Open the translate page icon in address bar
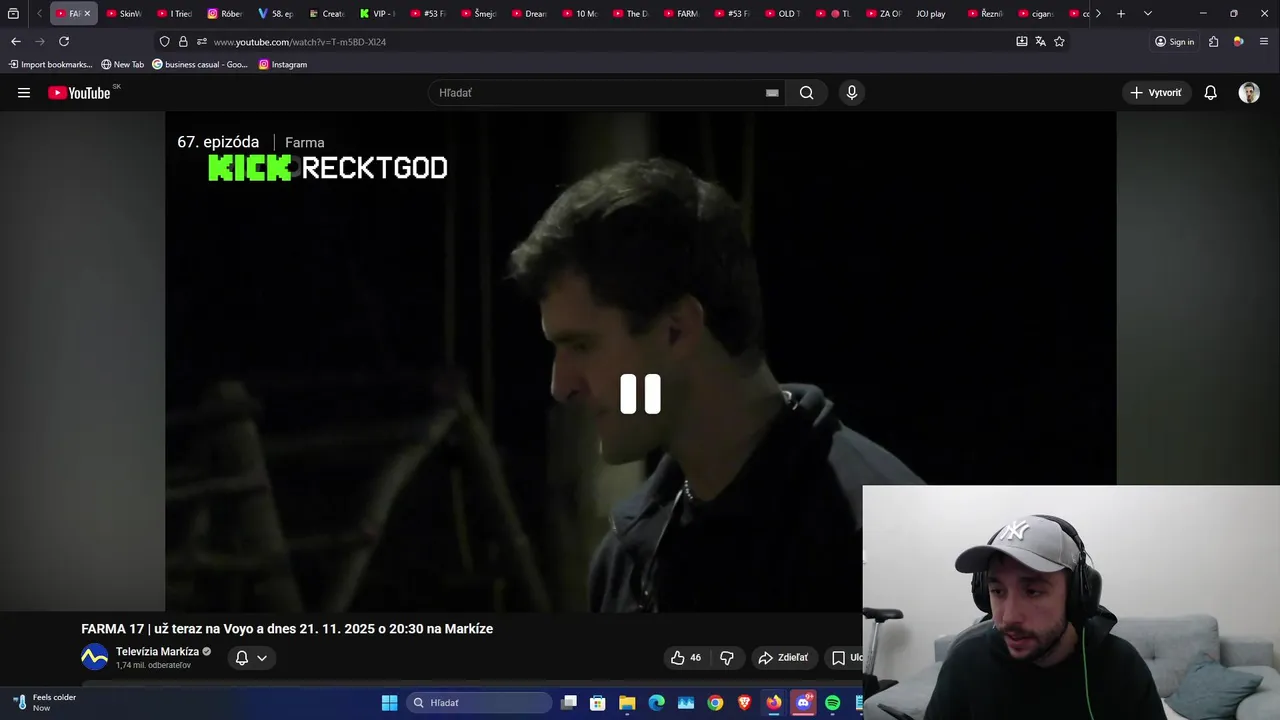This screenshot has height=720, width=1280. 1040,41
